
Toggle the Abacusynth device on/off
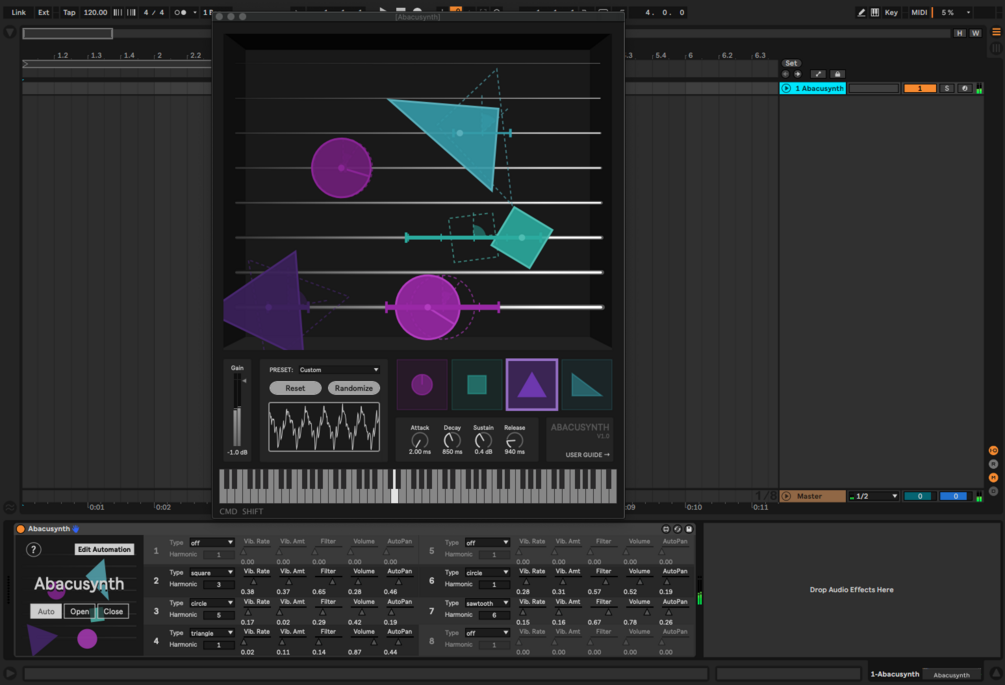(x=21, y=529)
